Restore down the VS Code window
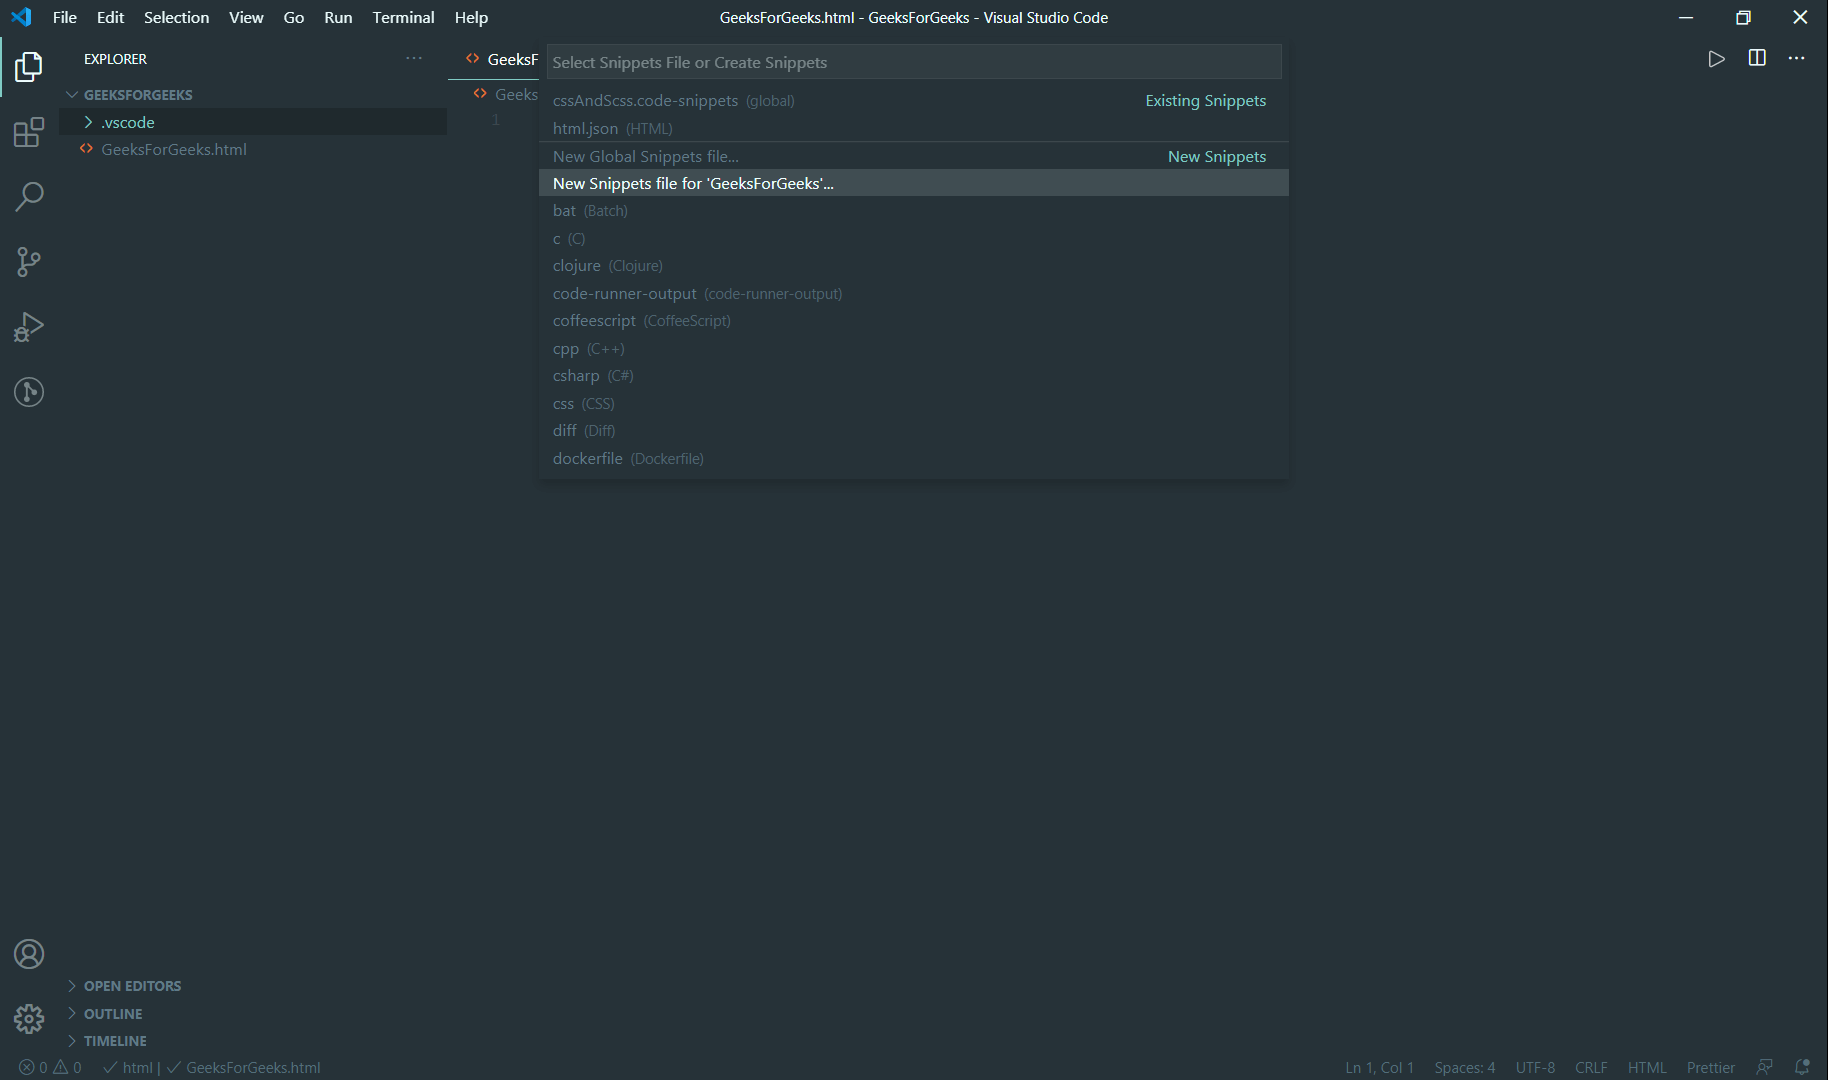1828x1080 pixels. (1743, 17)
